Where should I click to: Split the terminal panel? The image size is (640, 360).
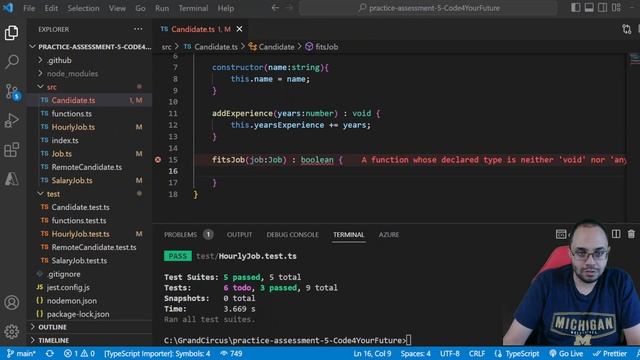click(616, 234)
